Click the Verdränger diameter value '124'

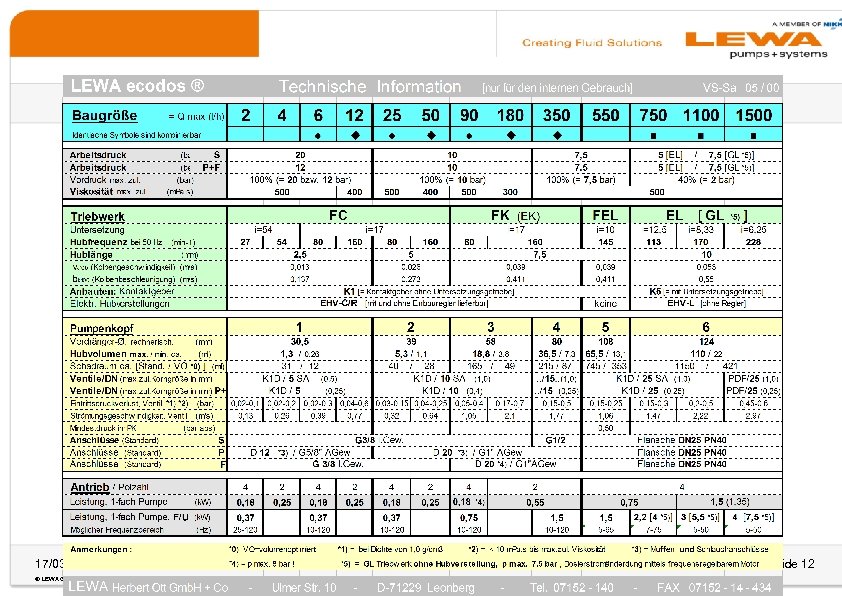[x=706, y=341]
